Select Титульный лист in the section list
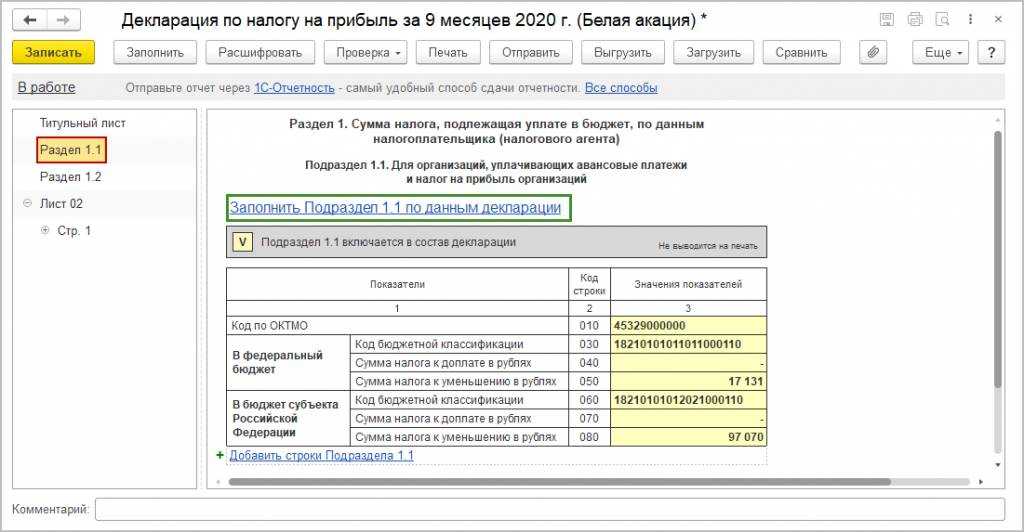Image resolution: width=1024 pixels, height=532 pixels. (x=83, y=123)
